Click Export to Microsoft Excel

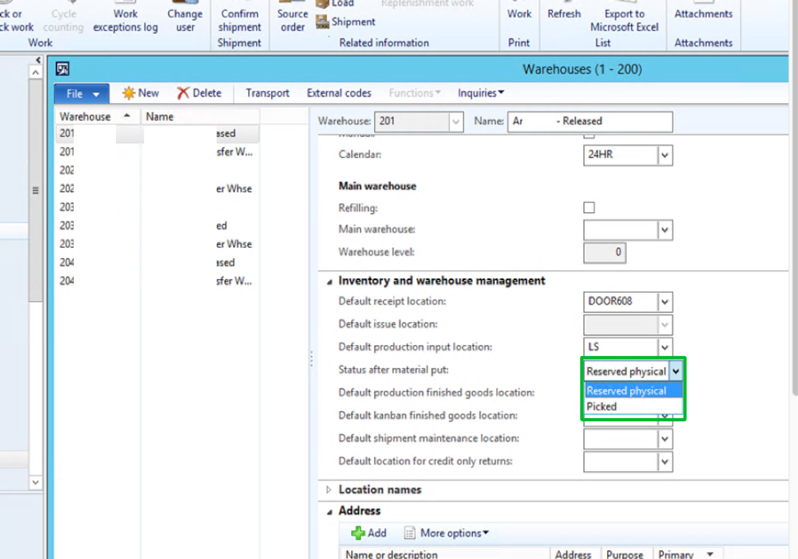point(624,20)
